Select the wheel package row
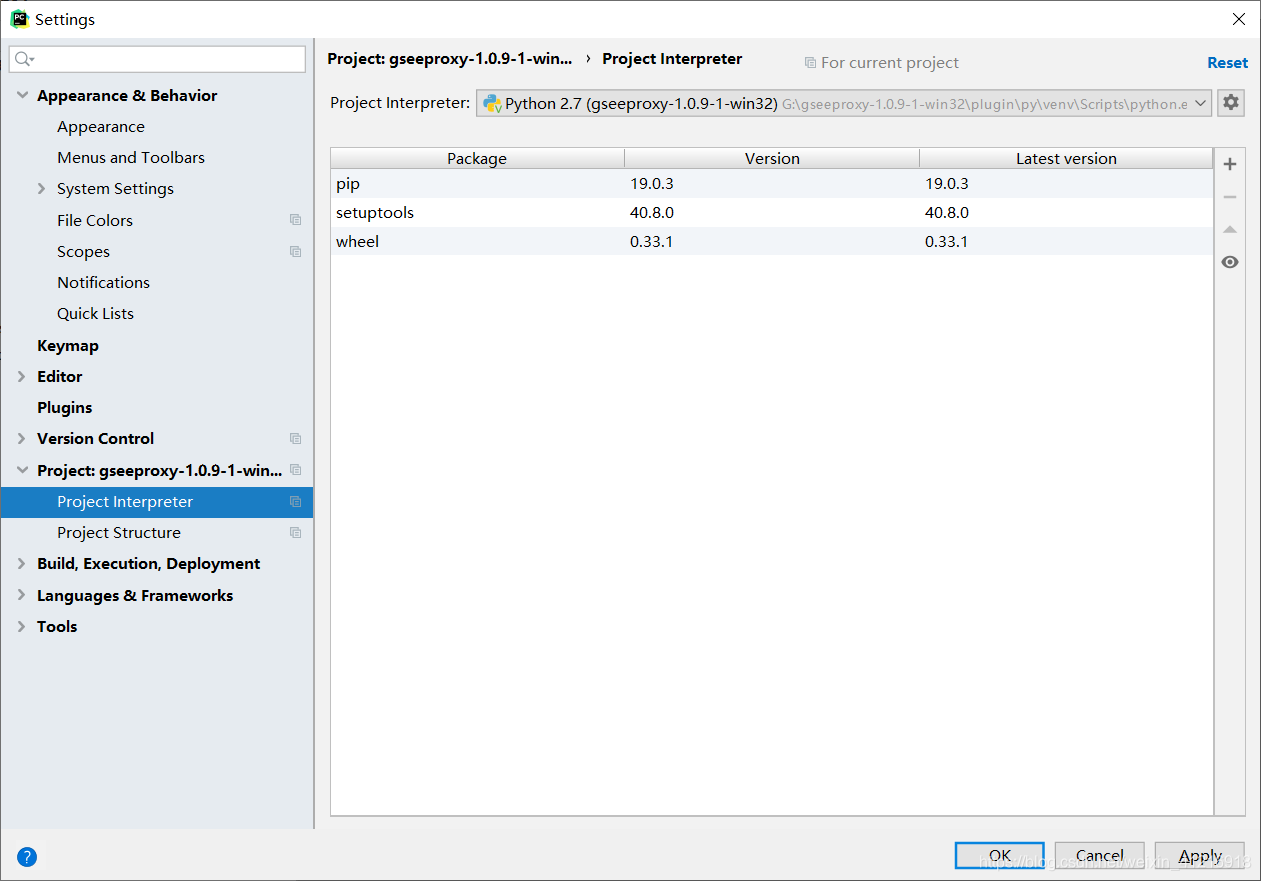1261x881 pixels. pyautogui.click(x=771, y=242)
